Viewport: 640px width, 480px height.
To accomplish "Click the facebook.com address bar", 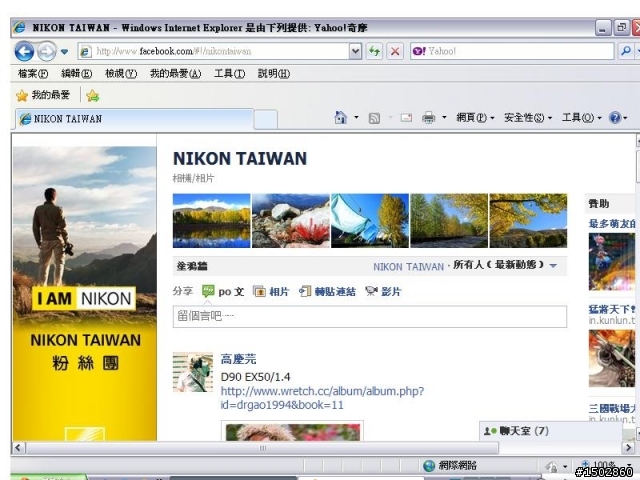I will (213, 51).
